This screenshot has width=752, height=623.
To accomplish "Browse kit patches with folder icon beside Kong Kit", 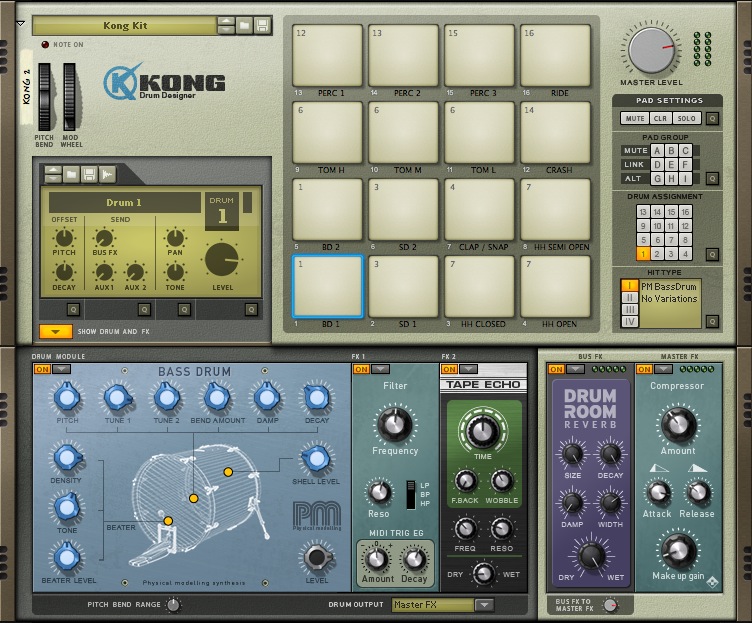I will pyautogui.click(x=245, y=25).
